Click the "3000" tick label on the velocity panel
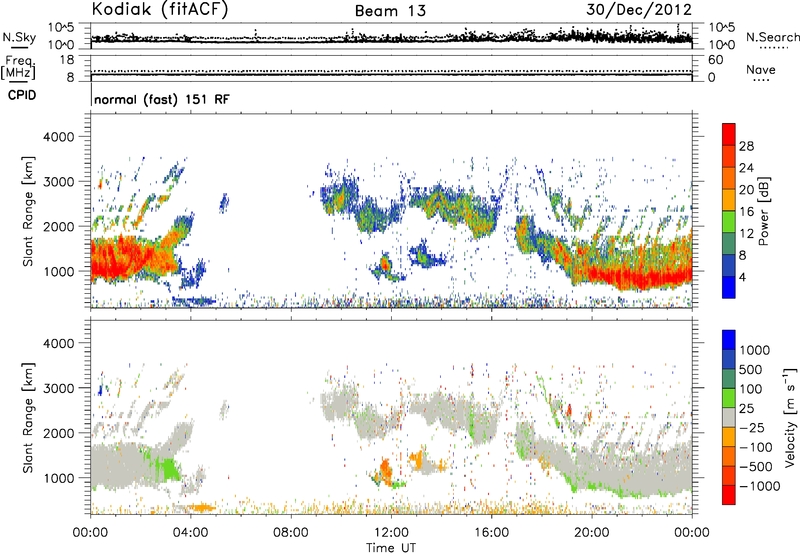Viewport: 800px width, 554px height. coord(58,388)
